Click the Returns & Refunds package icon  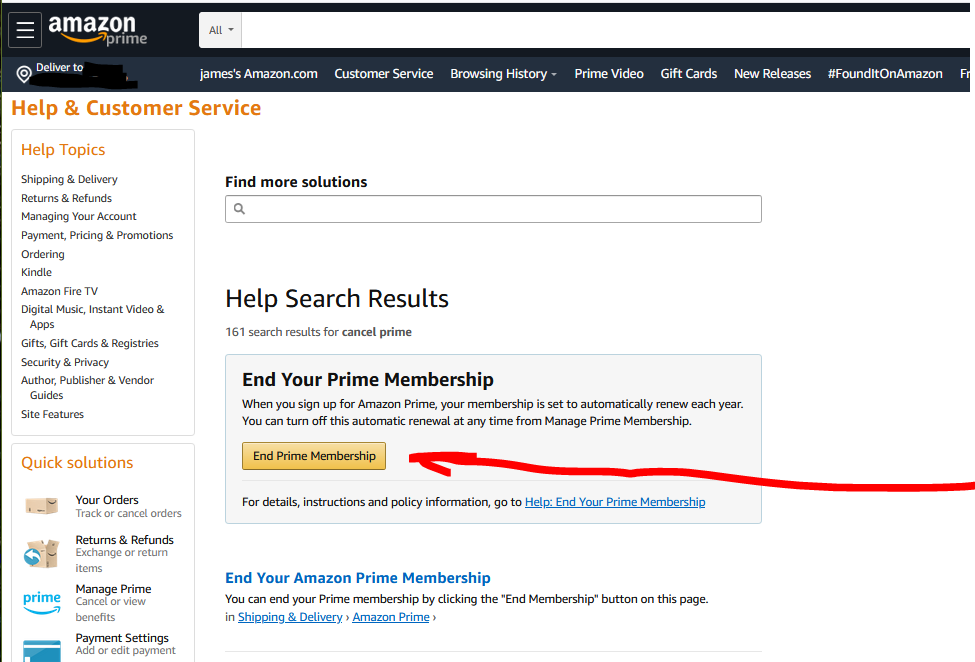[42, 552]
